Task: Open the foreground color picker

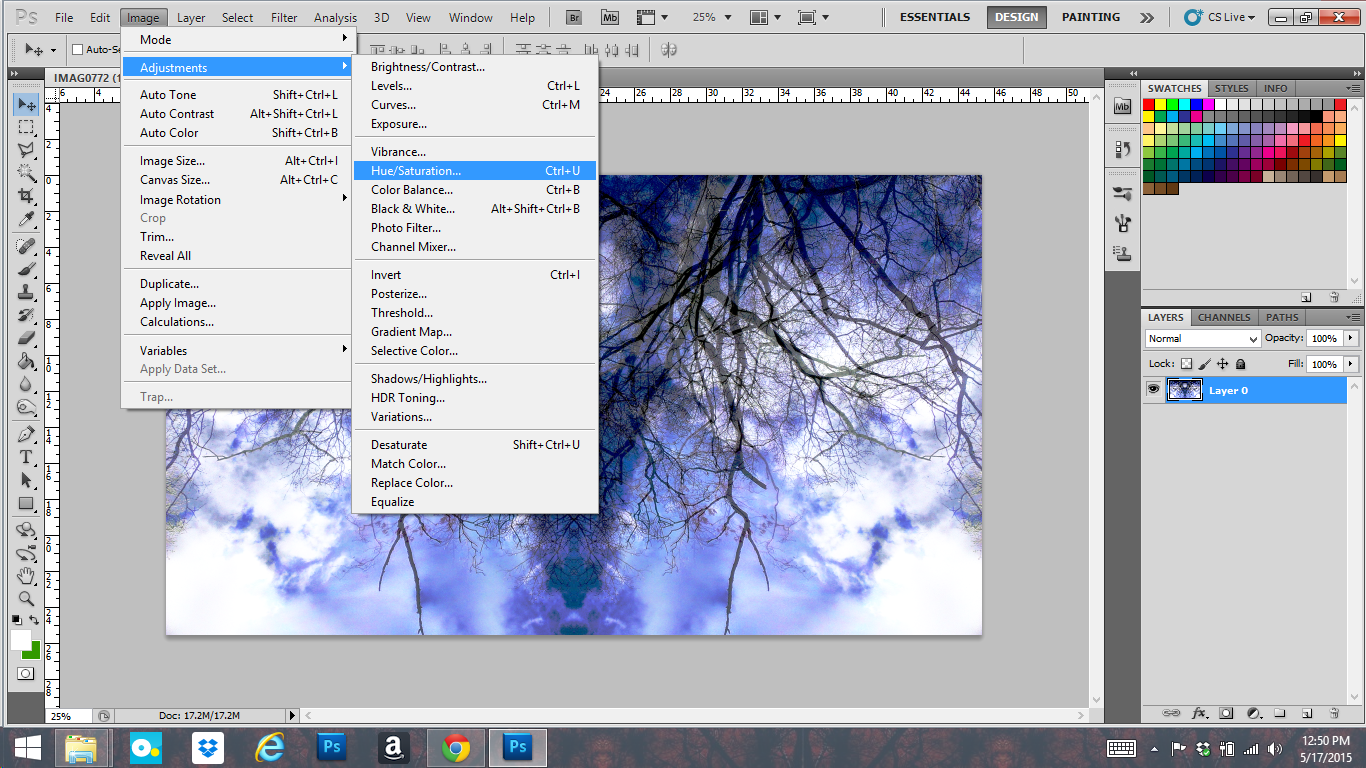Action: click(x=20, y=639)
